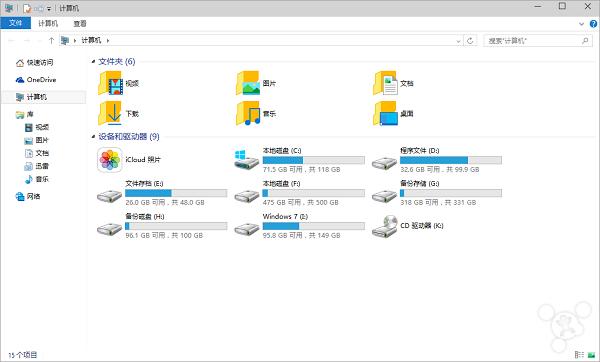The height and width of the screenshot is (362, 600).
Task: Select the 本地磁盘 (C:) drive icon
Action: click(x=246, y=160)
